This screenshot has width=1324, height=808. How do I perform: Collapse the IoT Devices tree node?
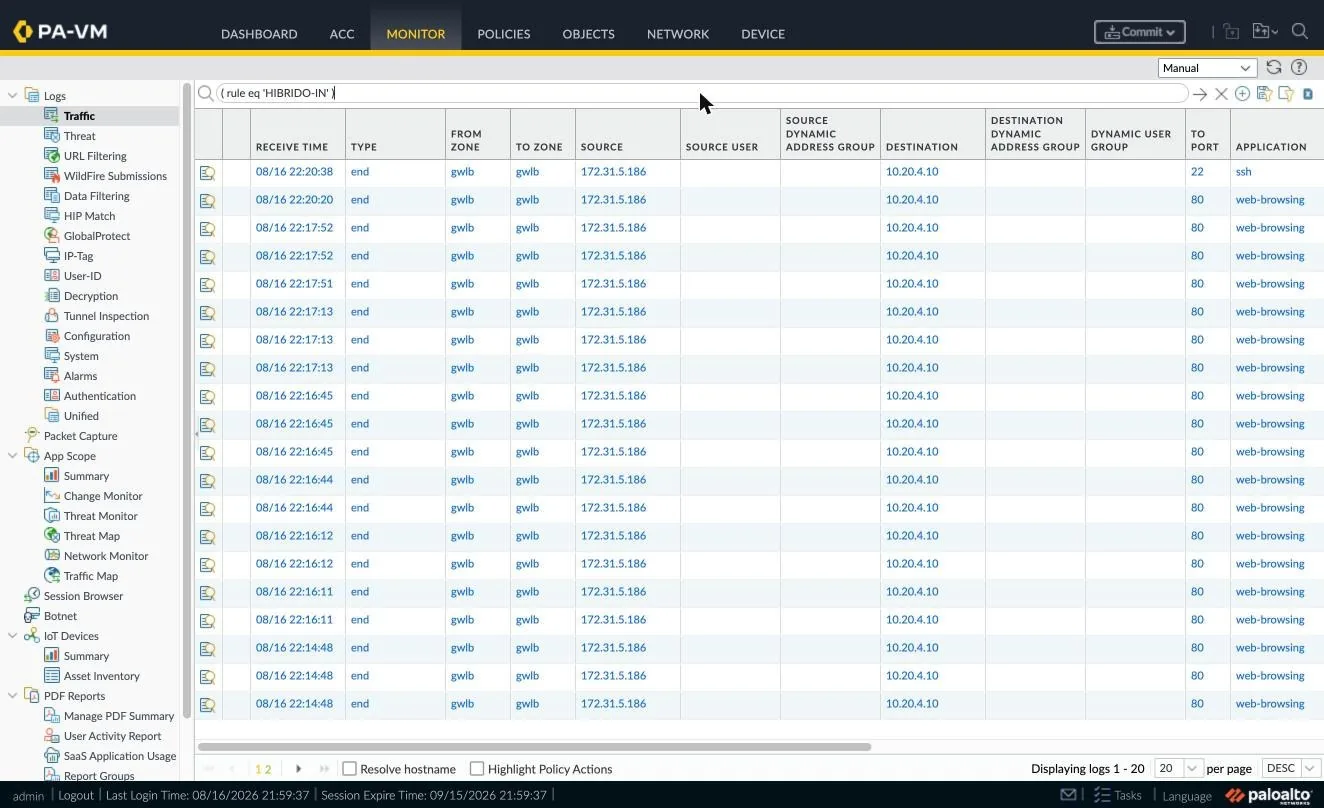point(13,636)
